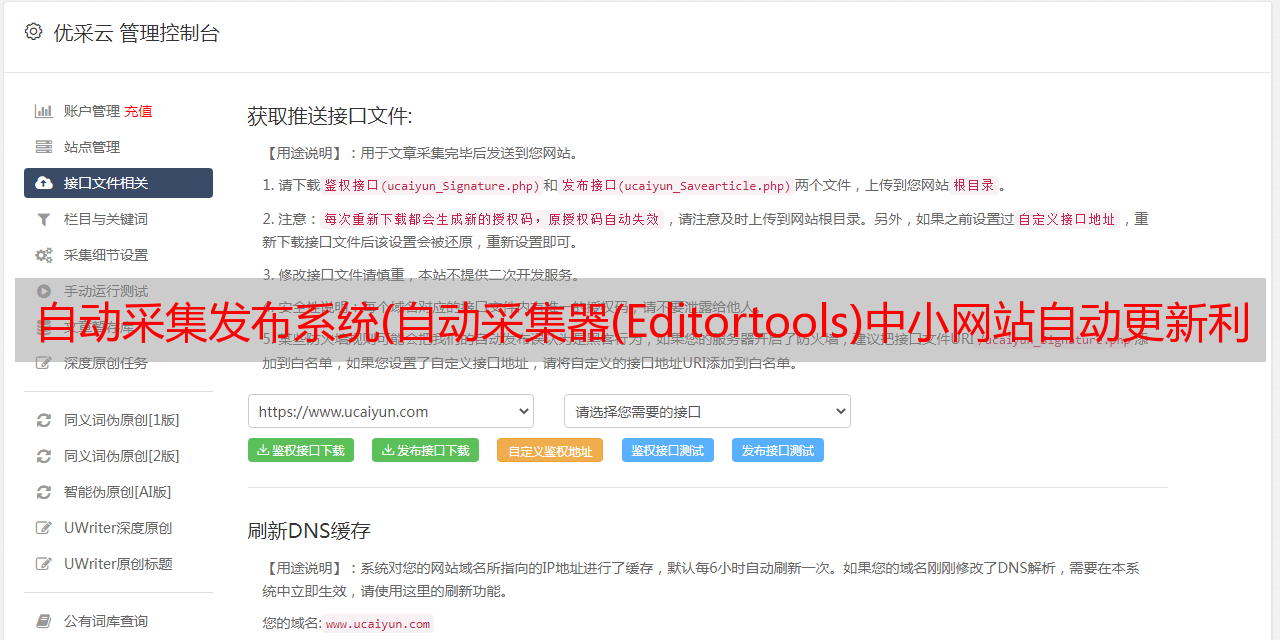Click the 充值 recharge link
1280x640 pixels.
138,111
